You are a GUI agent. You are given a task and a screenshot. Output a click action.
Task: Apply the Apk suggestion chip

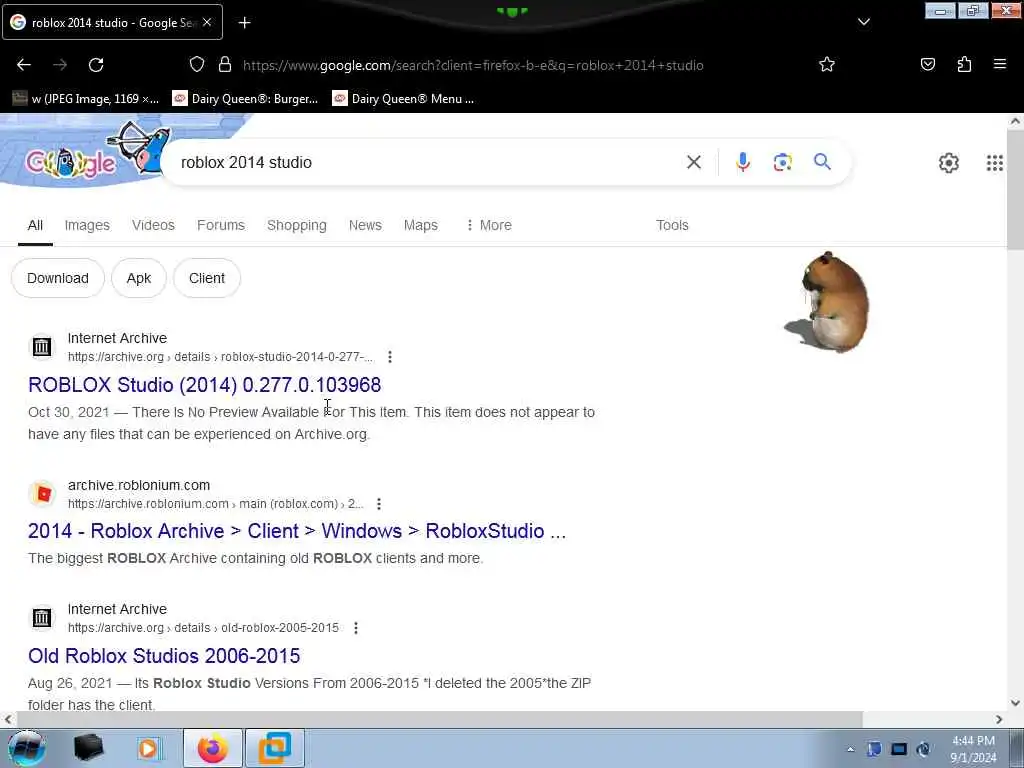pos(138,278)
